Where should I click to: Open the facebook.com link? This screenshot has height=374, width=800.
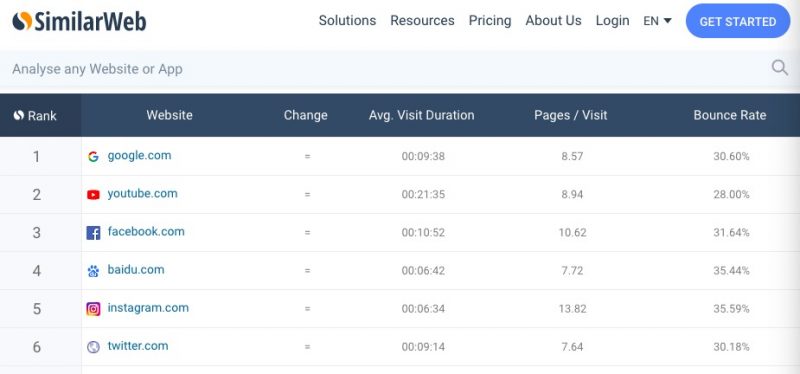(x=146, y=232)
